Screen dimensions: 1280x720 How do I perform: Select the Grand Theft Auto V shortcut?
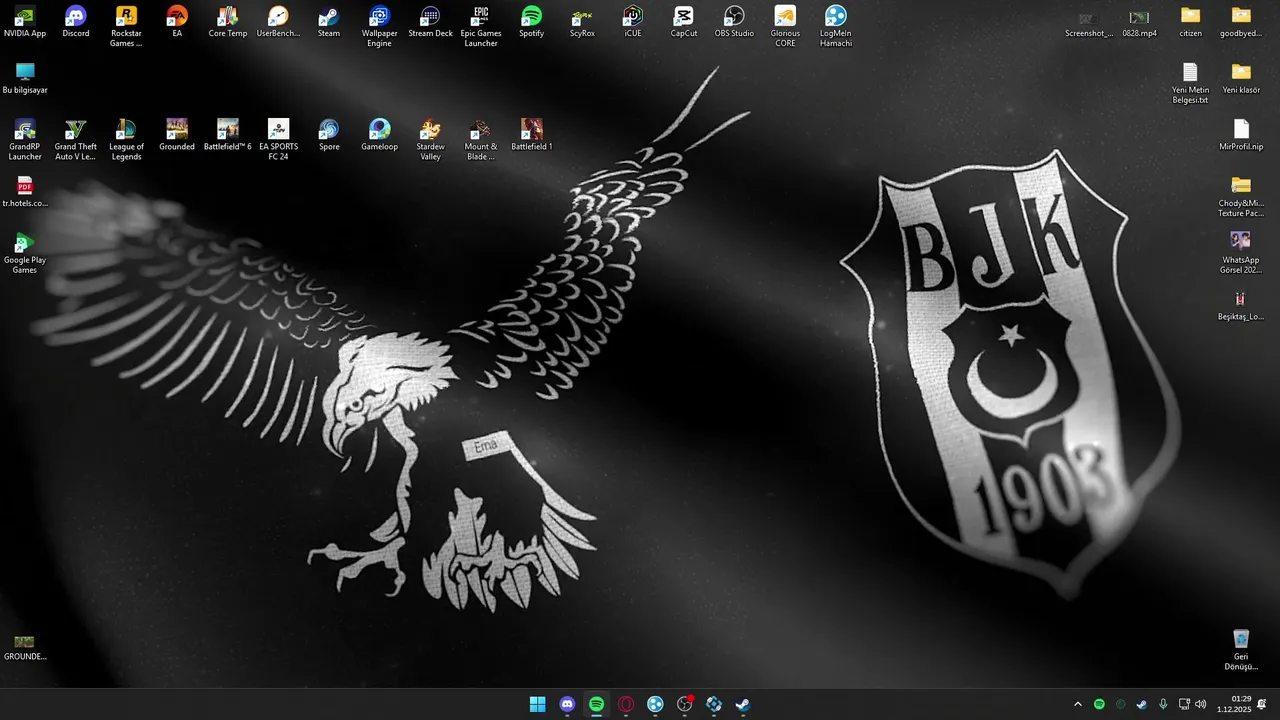[76, 140]
